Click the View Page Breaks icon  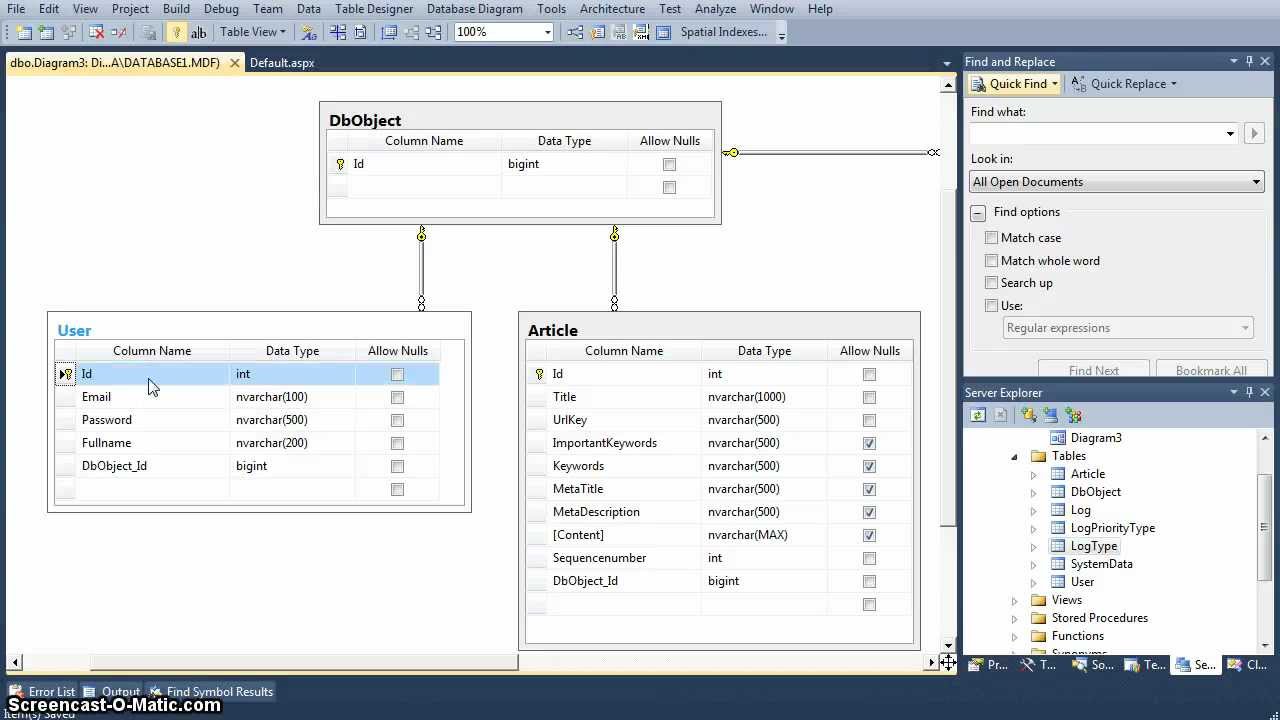point(338,32)
